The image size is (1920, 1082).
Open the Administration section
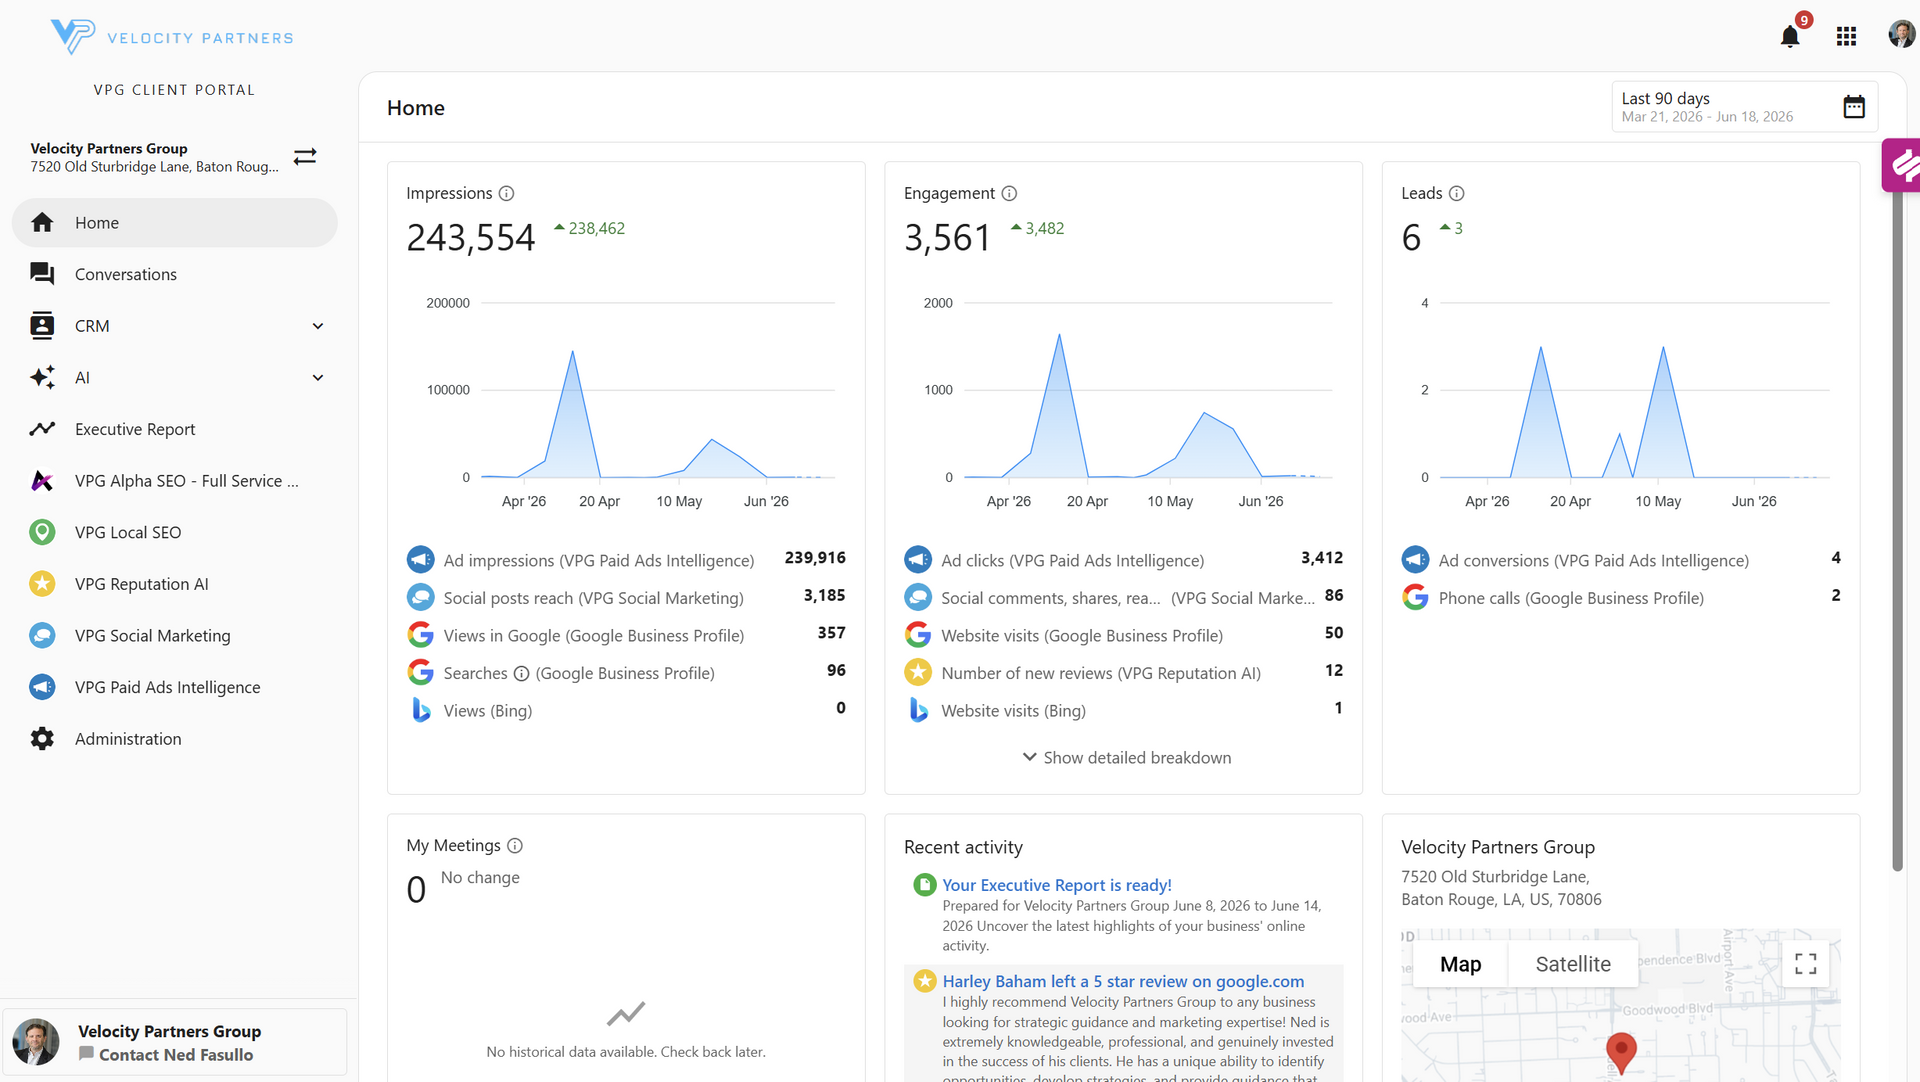(175, 739)
